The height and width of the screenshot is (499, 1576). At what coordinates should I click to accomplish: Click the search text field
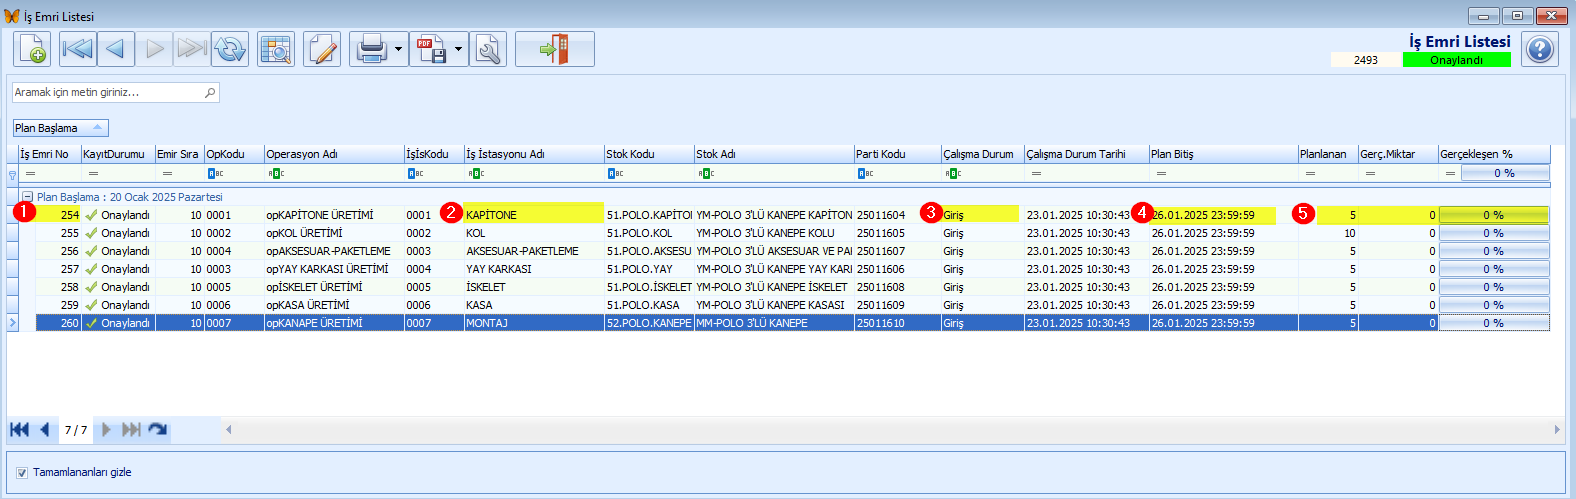pos(115,92)
